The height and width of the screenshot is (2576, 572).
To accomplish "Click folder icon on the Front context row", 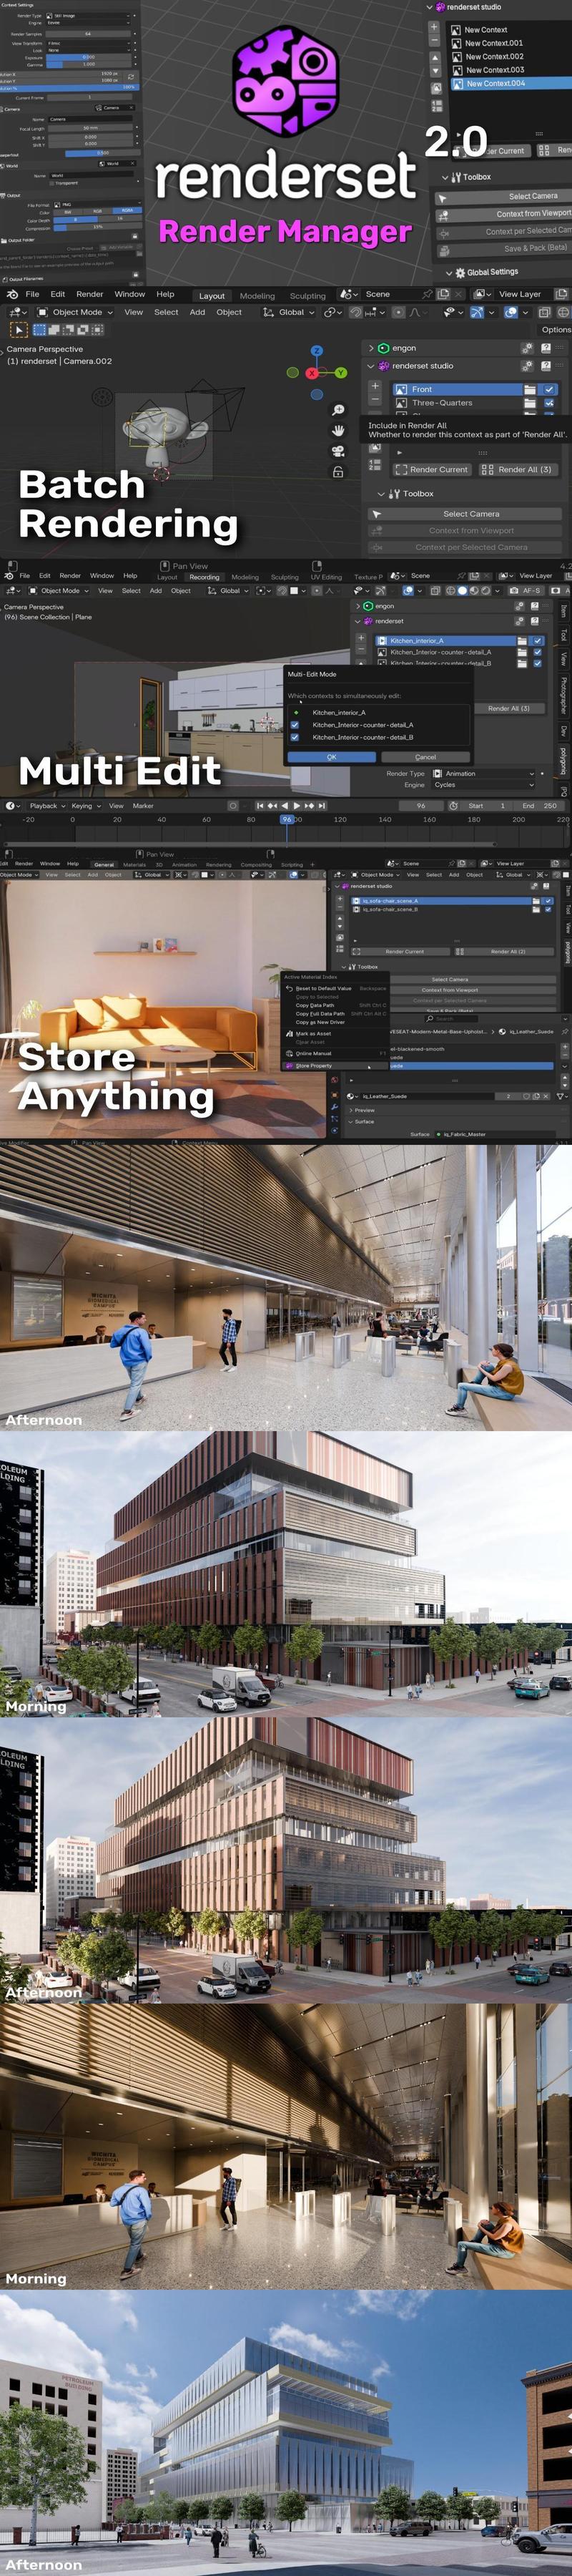I will pyautogui.click(x=529, y=389).
